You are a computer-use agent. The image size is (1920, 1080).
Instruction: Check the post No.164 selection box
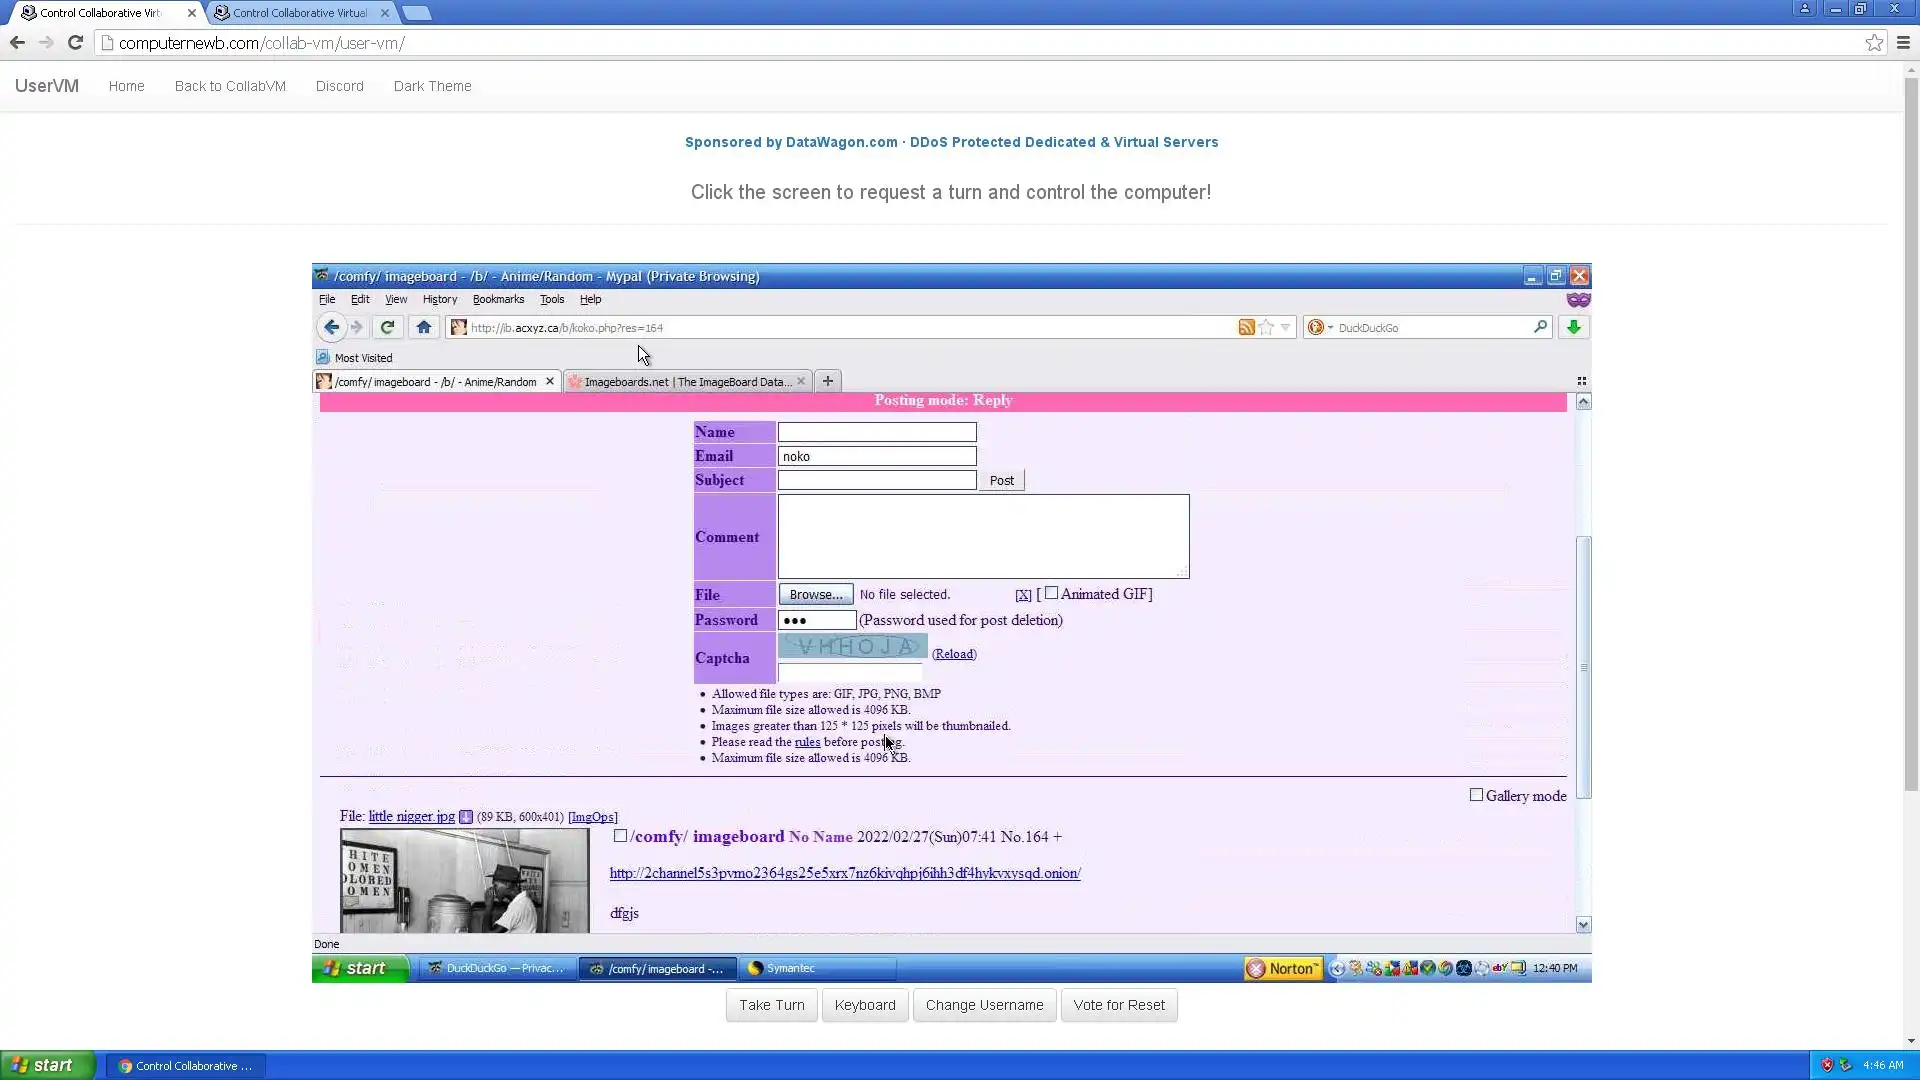click(620, 836)
